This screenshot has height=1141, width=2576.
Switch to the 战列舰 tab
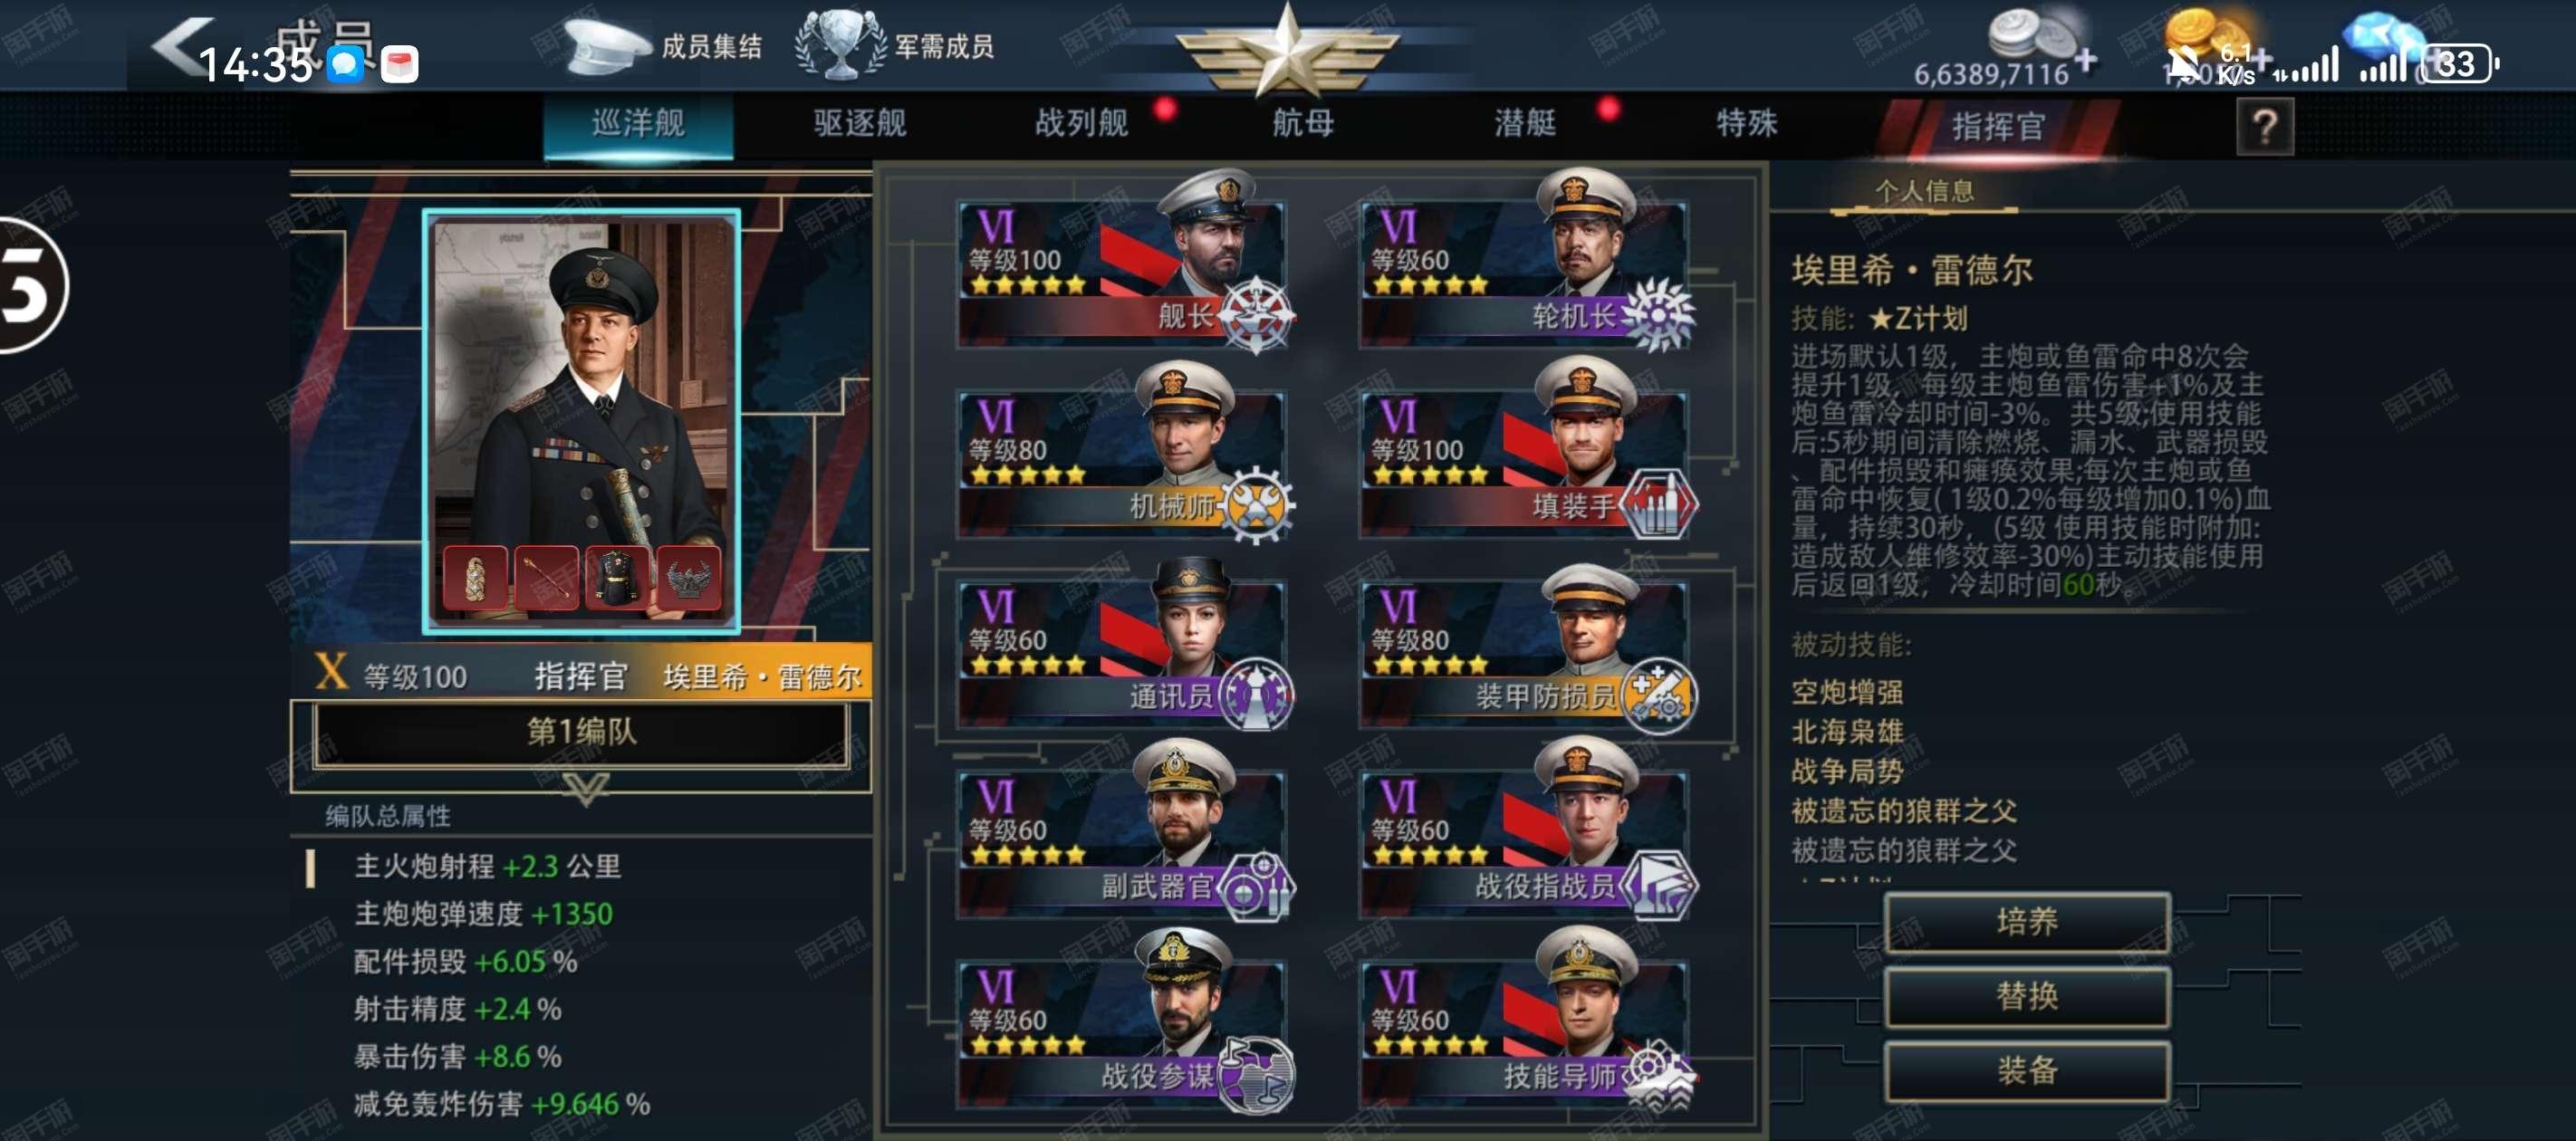(1082, 124)
